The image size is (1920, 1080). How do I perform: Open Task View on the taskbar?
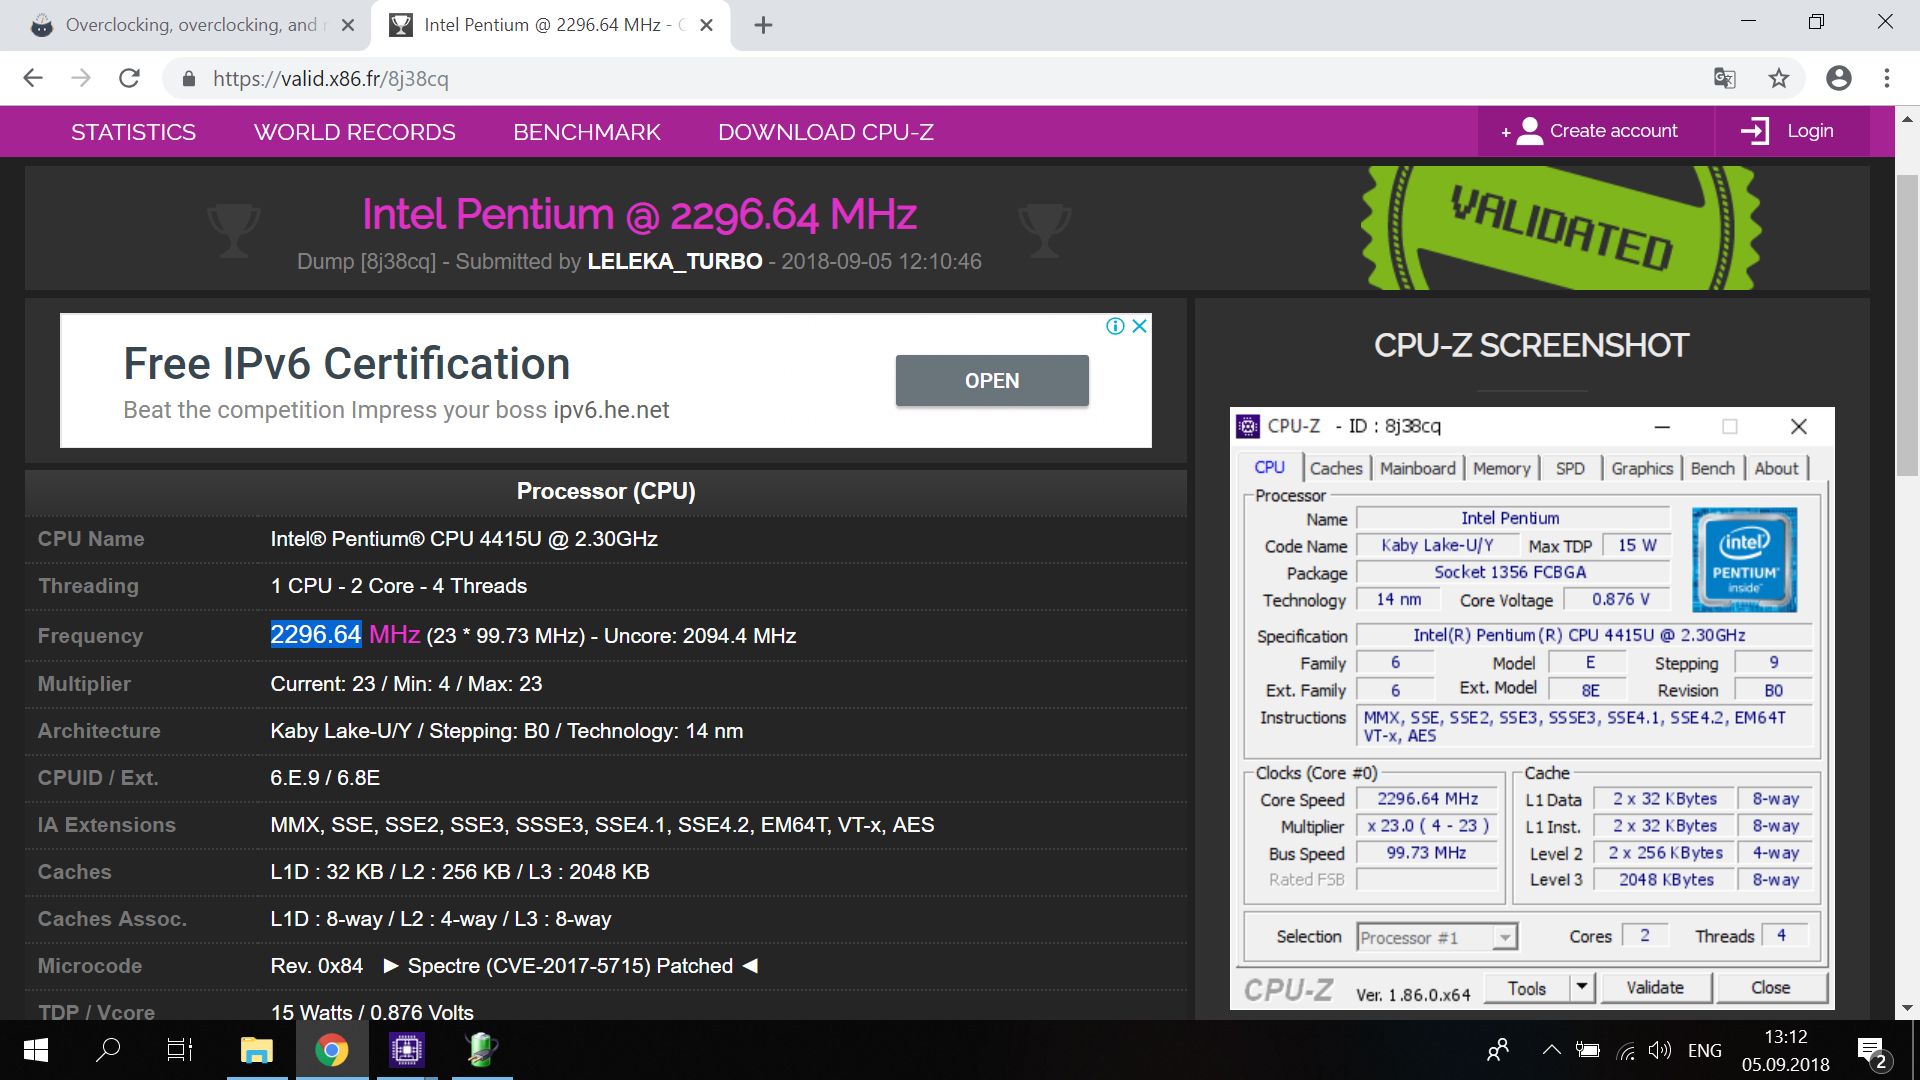click(180, 1050)
